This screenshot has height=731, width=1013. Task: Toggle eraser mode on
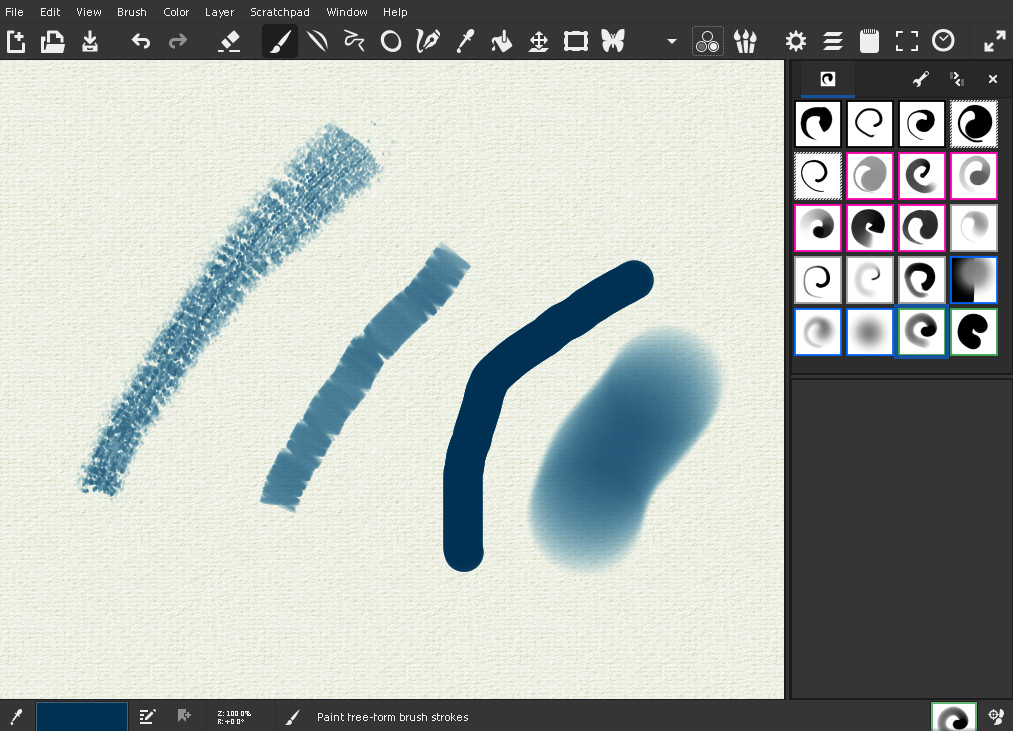[x=229, y=41]
